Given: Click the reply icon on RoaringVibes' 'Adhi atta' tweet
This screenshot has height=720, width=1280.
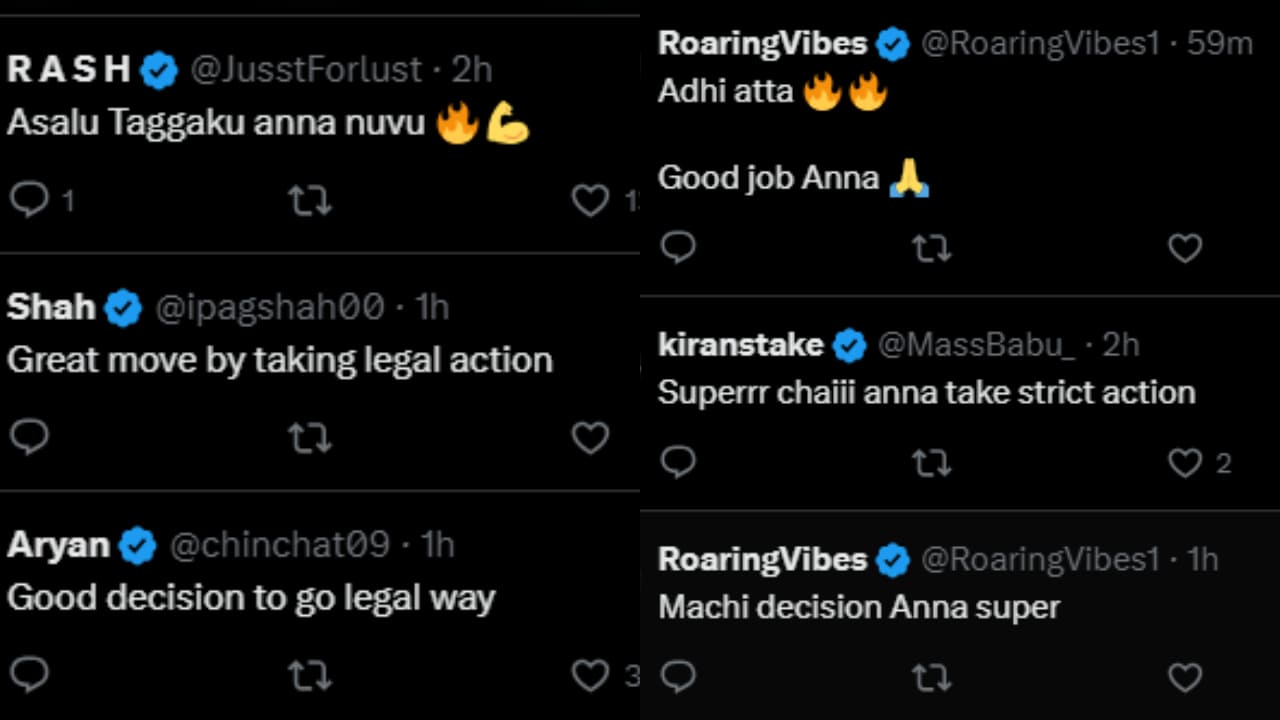Looking at the screenshot, I should coord(679,247).
